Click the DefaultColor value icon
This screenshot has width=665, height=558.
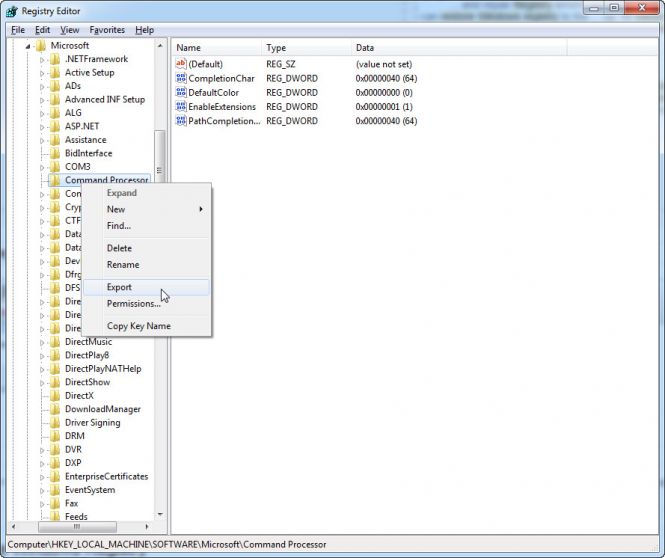tap(181, 92)
